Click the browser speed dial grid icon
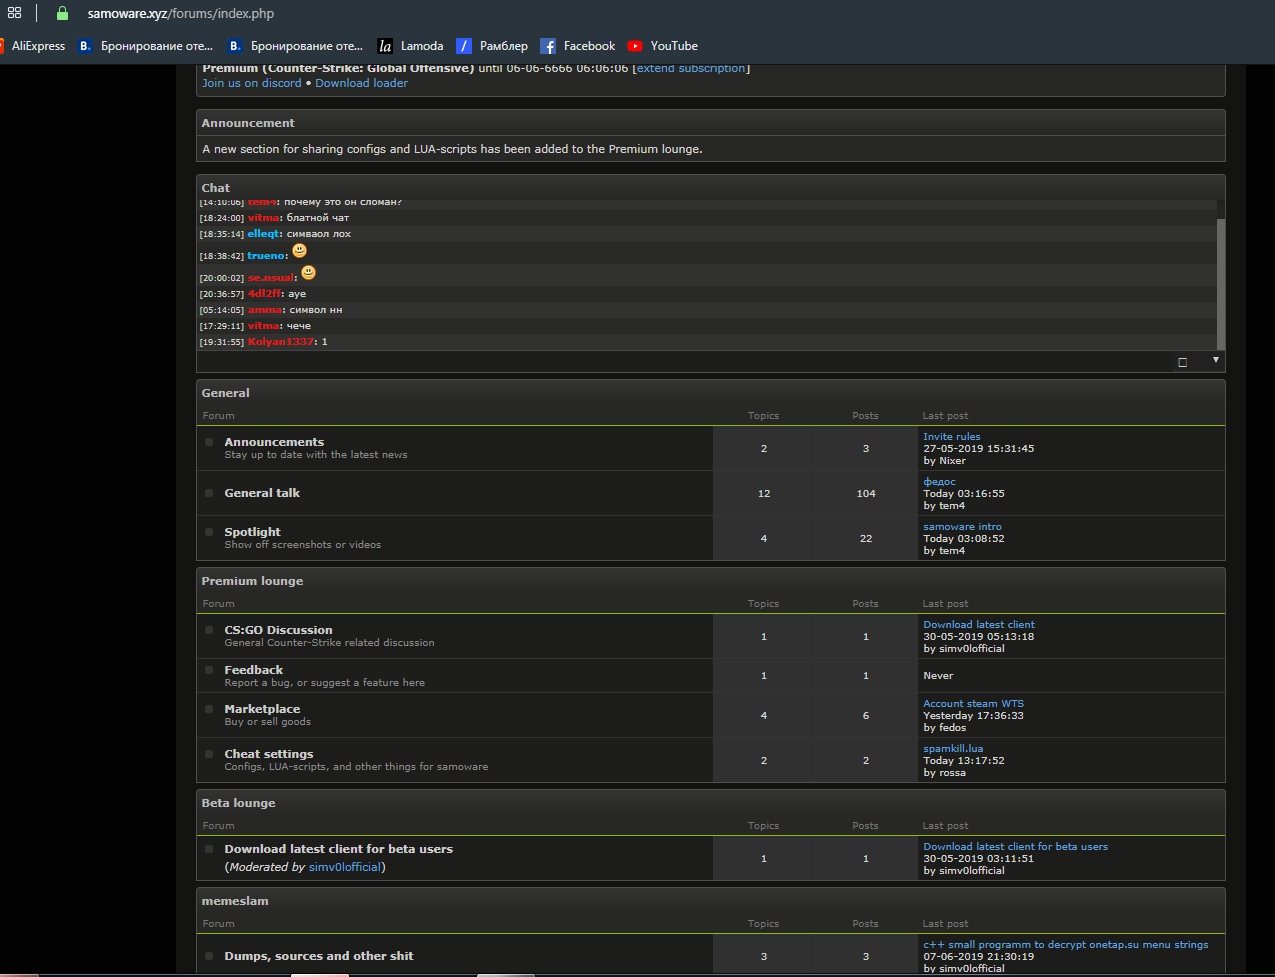The image size is (1275, 977). pyautogui.click(x=14, y=13)
